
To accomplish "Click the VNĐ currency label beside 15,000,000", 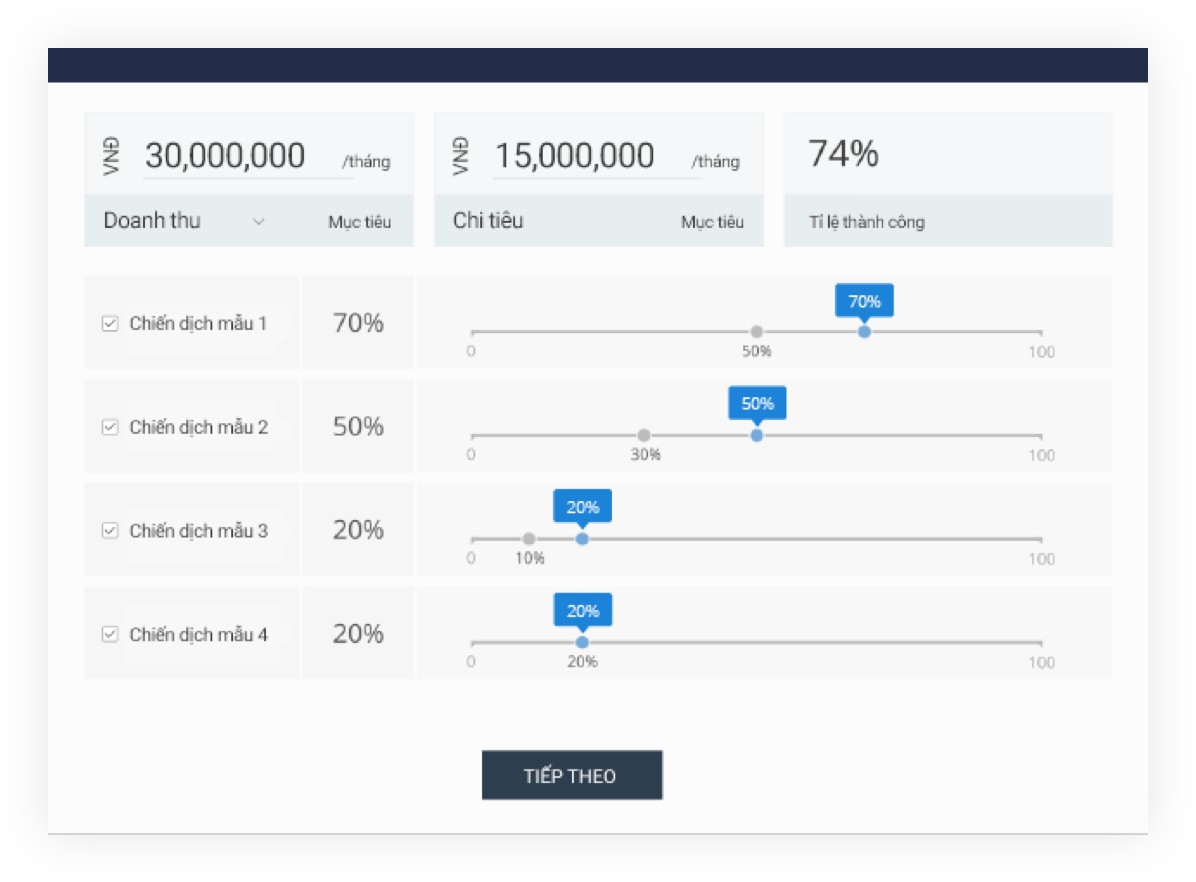I will 461,156.
